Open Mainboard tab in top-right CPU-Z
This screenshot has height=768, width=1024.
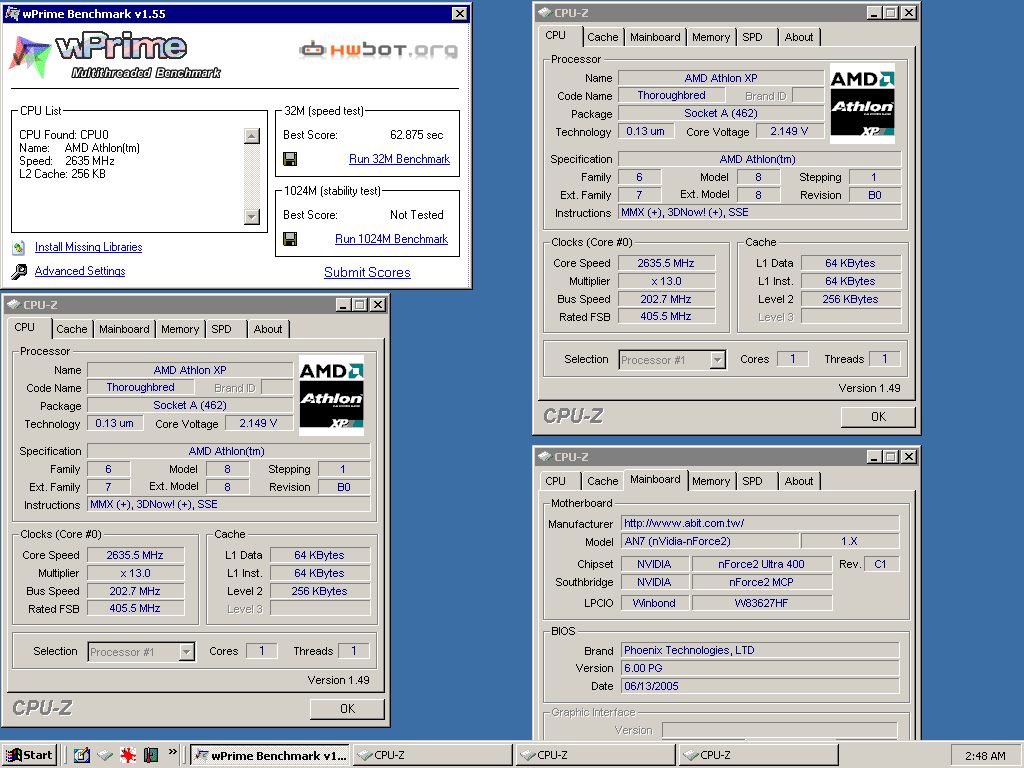655,37
